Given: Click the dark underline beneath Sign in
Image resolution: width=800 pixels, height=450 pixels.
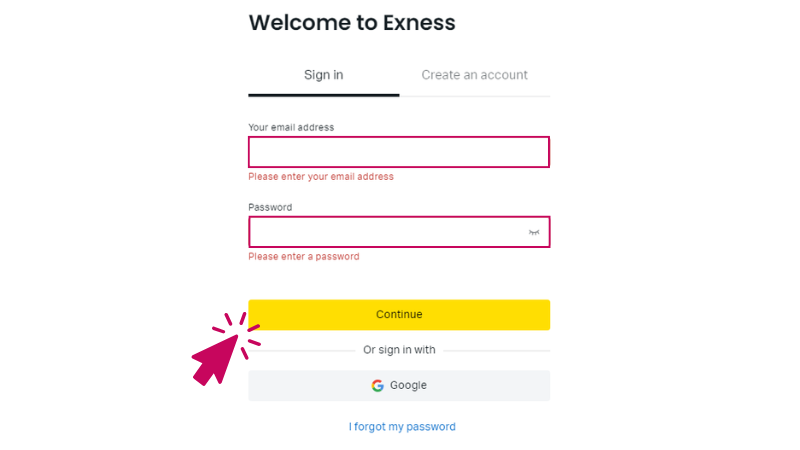Looking at the screenshot, I should [x=323, y=95].
